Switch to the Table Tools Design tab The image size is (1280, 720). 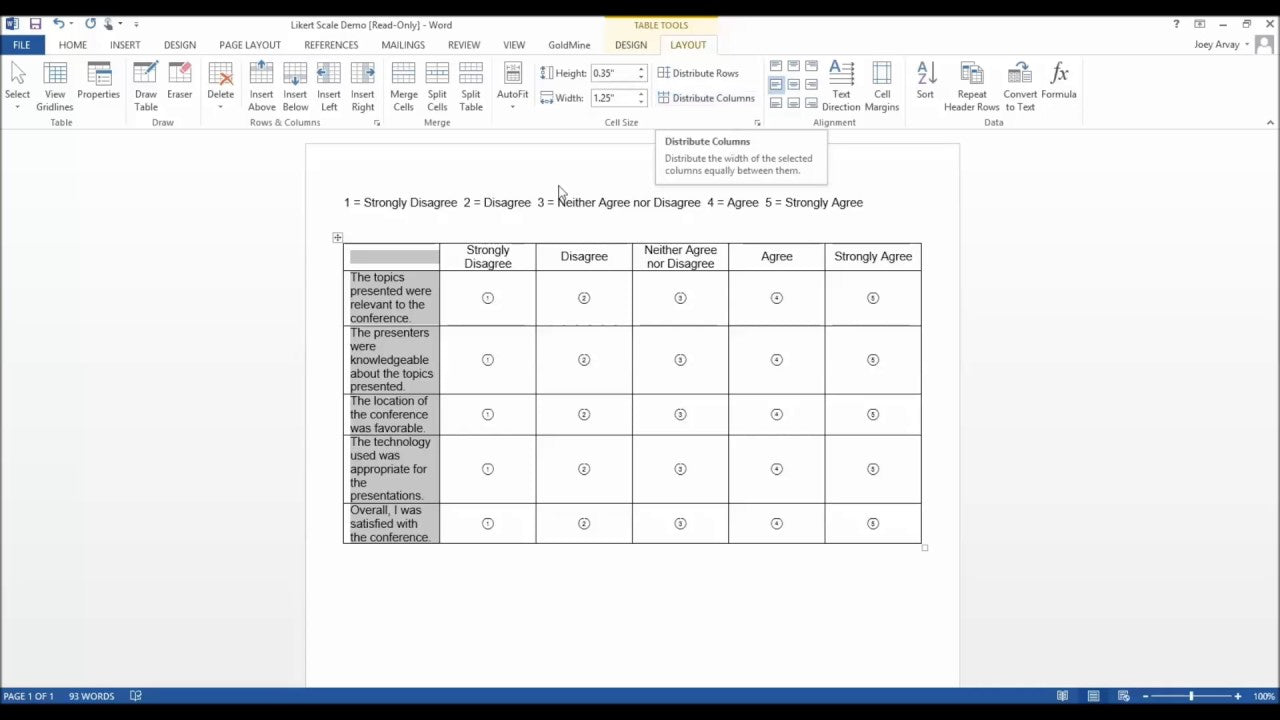(631, 45)
